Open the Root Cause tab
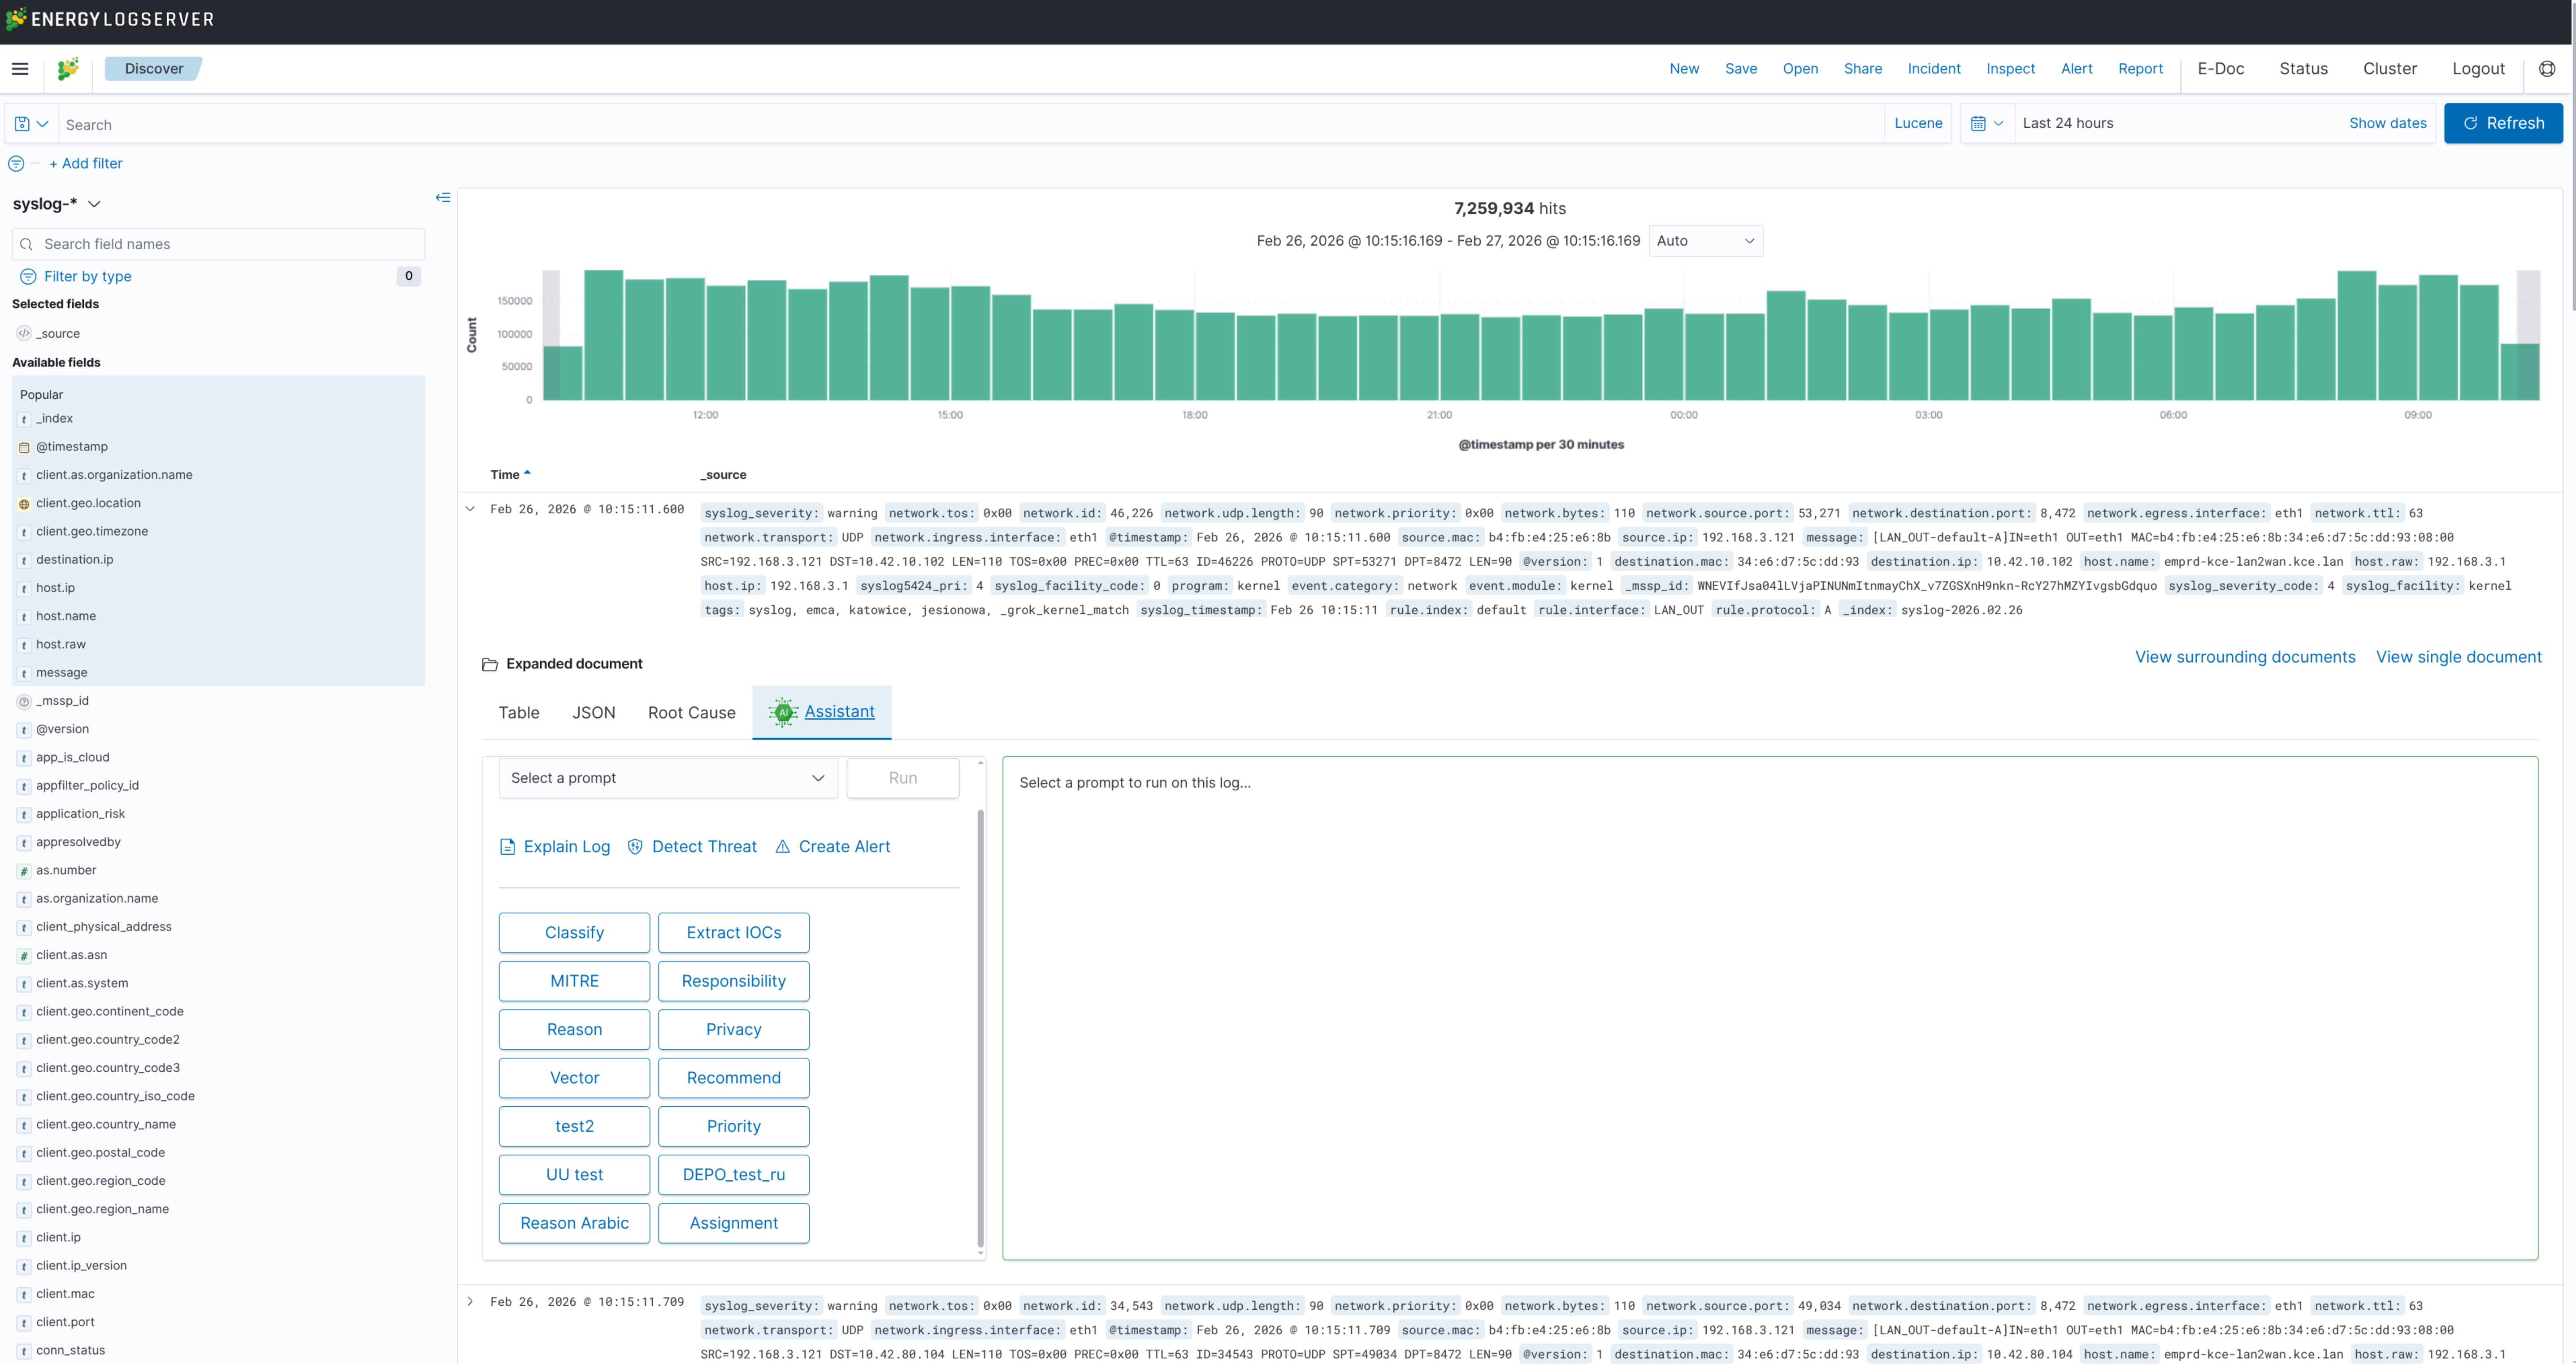The image size is (2576, 1364). [692, 713]
